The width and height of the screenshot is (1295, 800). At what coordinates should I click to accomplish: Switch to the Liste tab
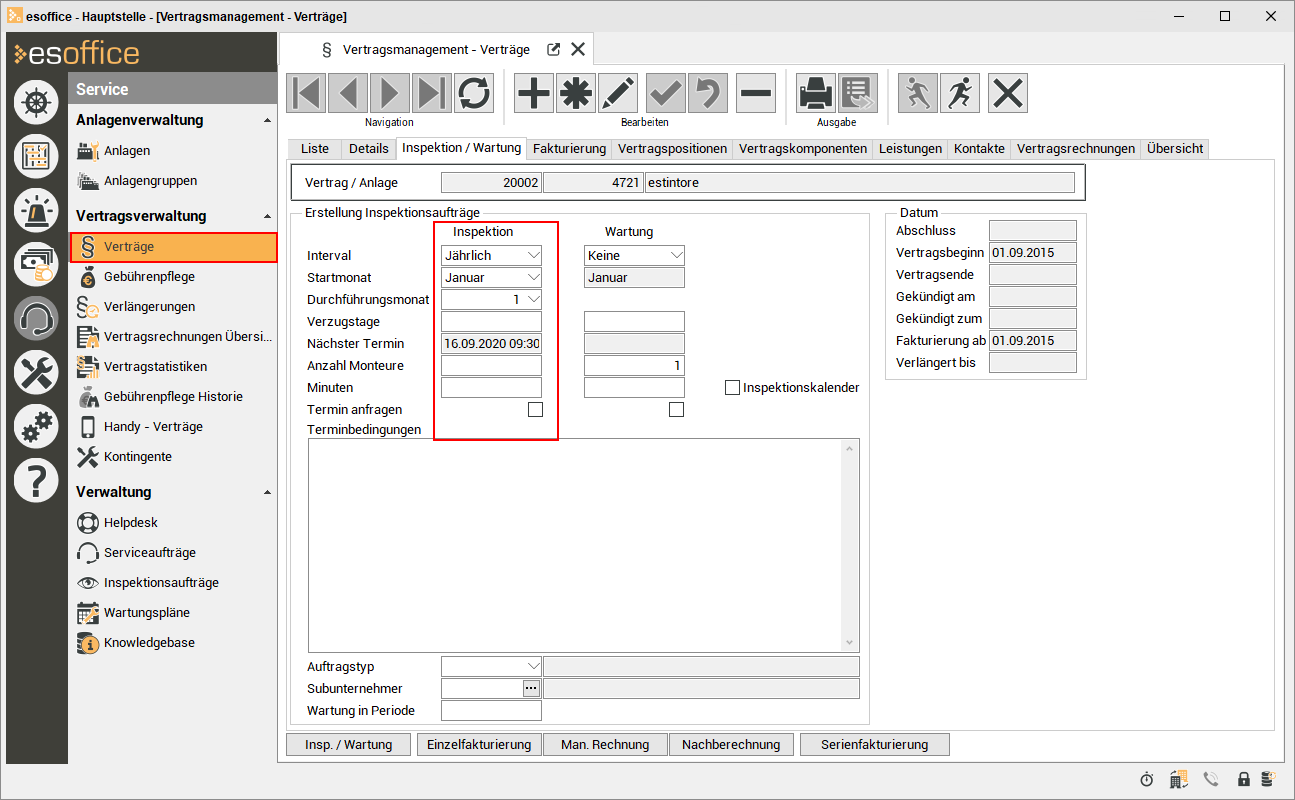pyautogui.click(x=314, y=149)
